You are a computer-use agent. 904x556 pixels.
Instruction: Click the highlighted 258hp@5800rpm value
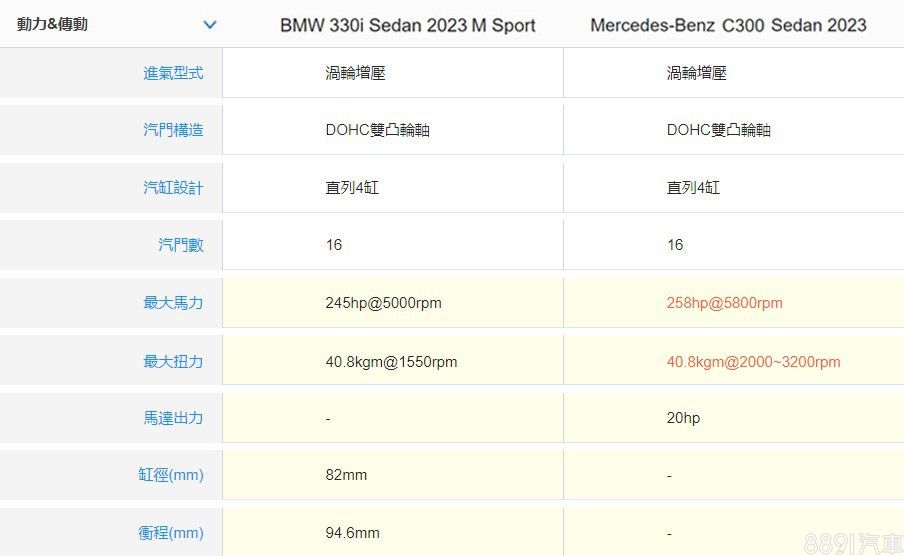(x=724, y=302)
